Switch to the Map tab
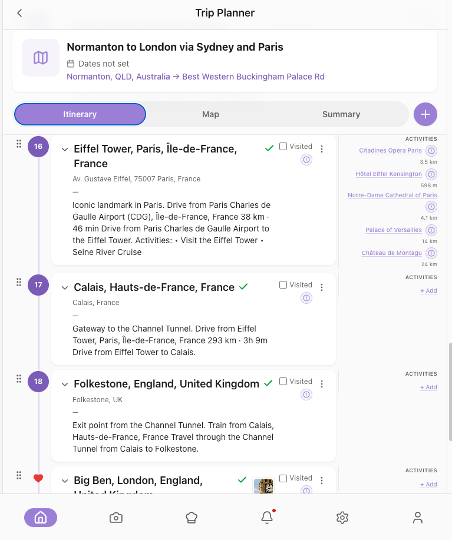 pyautogui.click(x=210, y=114)
